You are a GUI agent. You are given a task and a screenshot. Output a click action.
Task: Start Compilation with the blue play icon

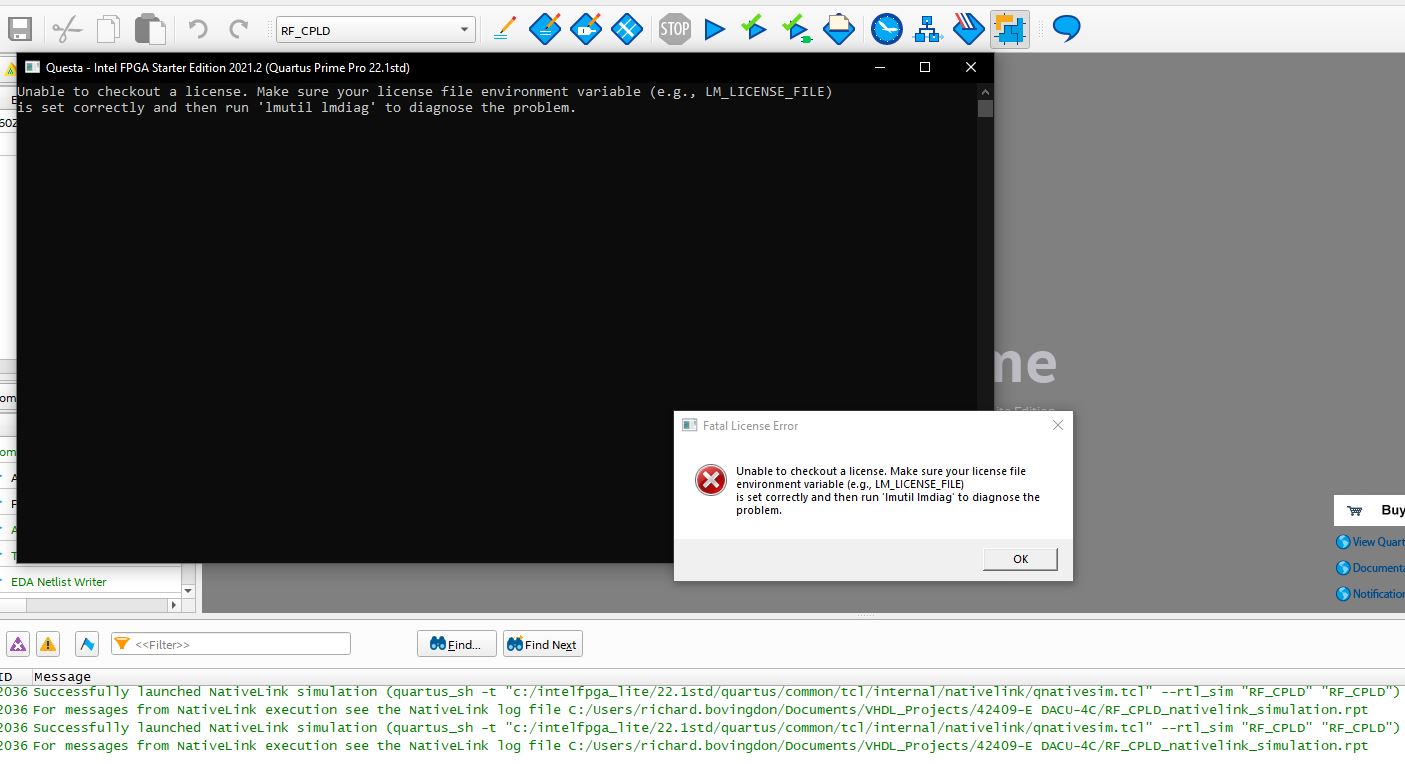pyautogui.click(x=714, y=29)
